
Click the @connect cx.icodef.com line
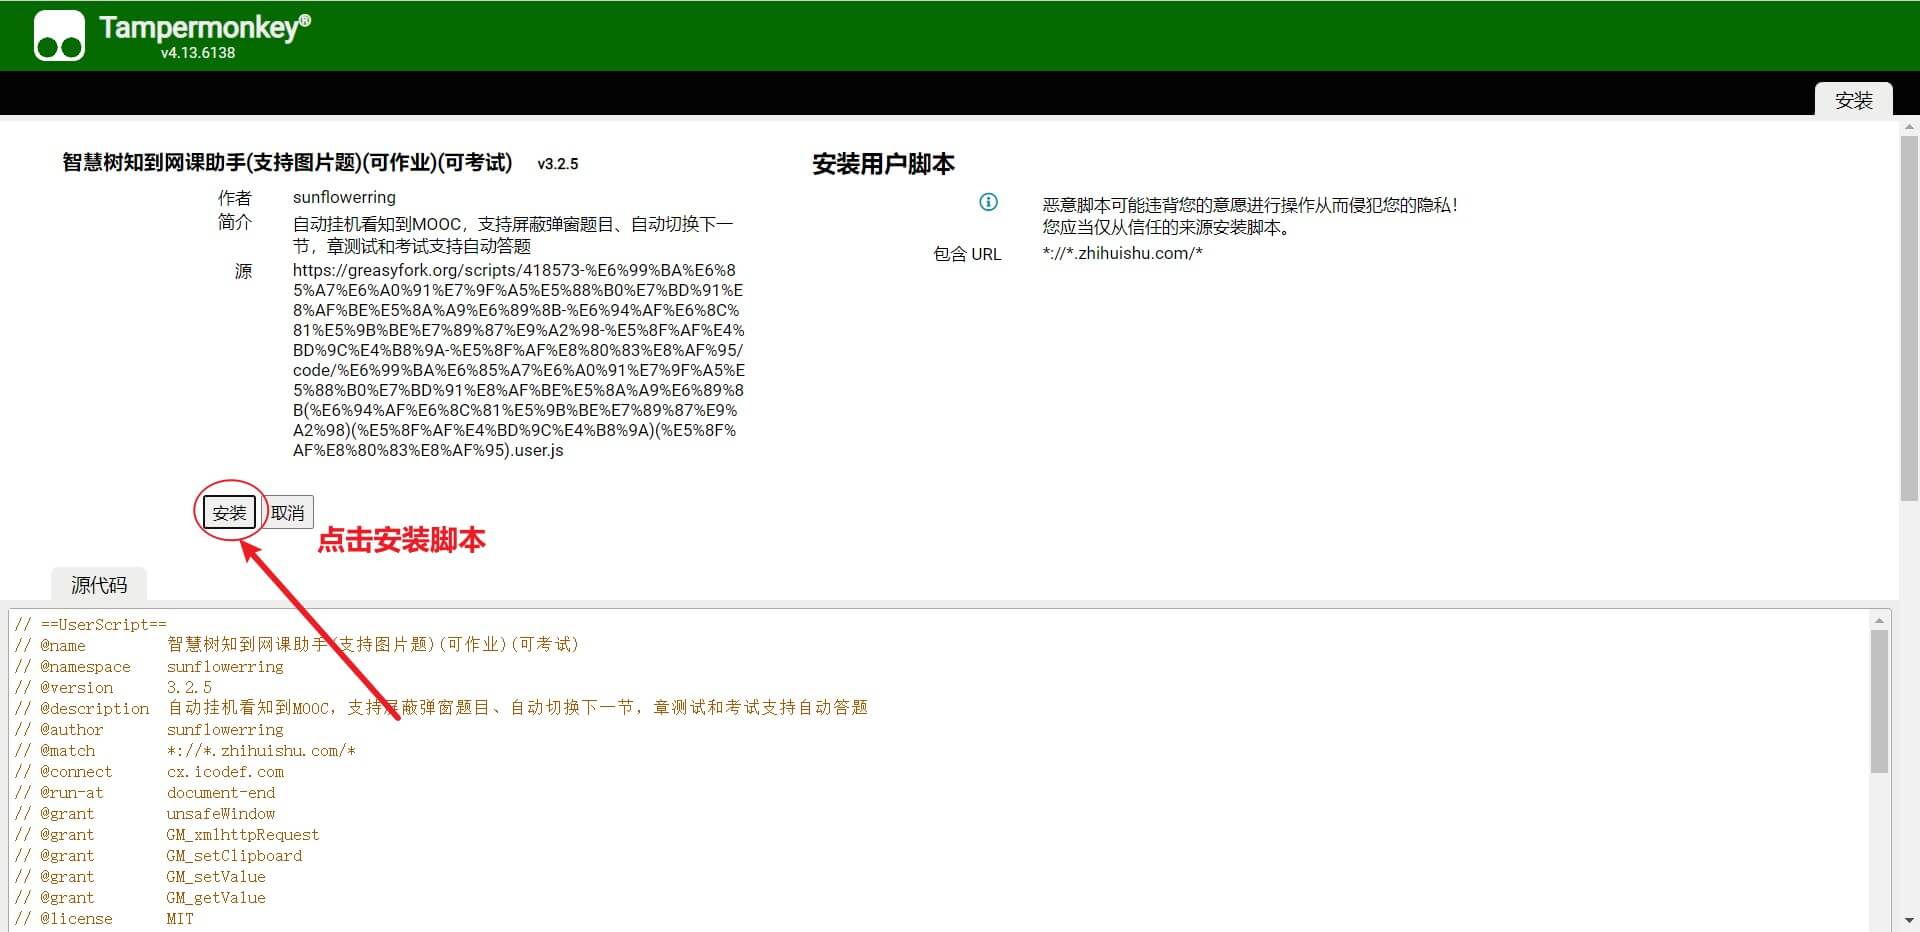[x=149, y=771]
